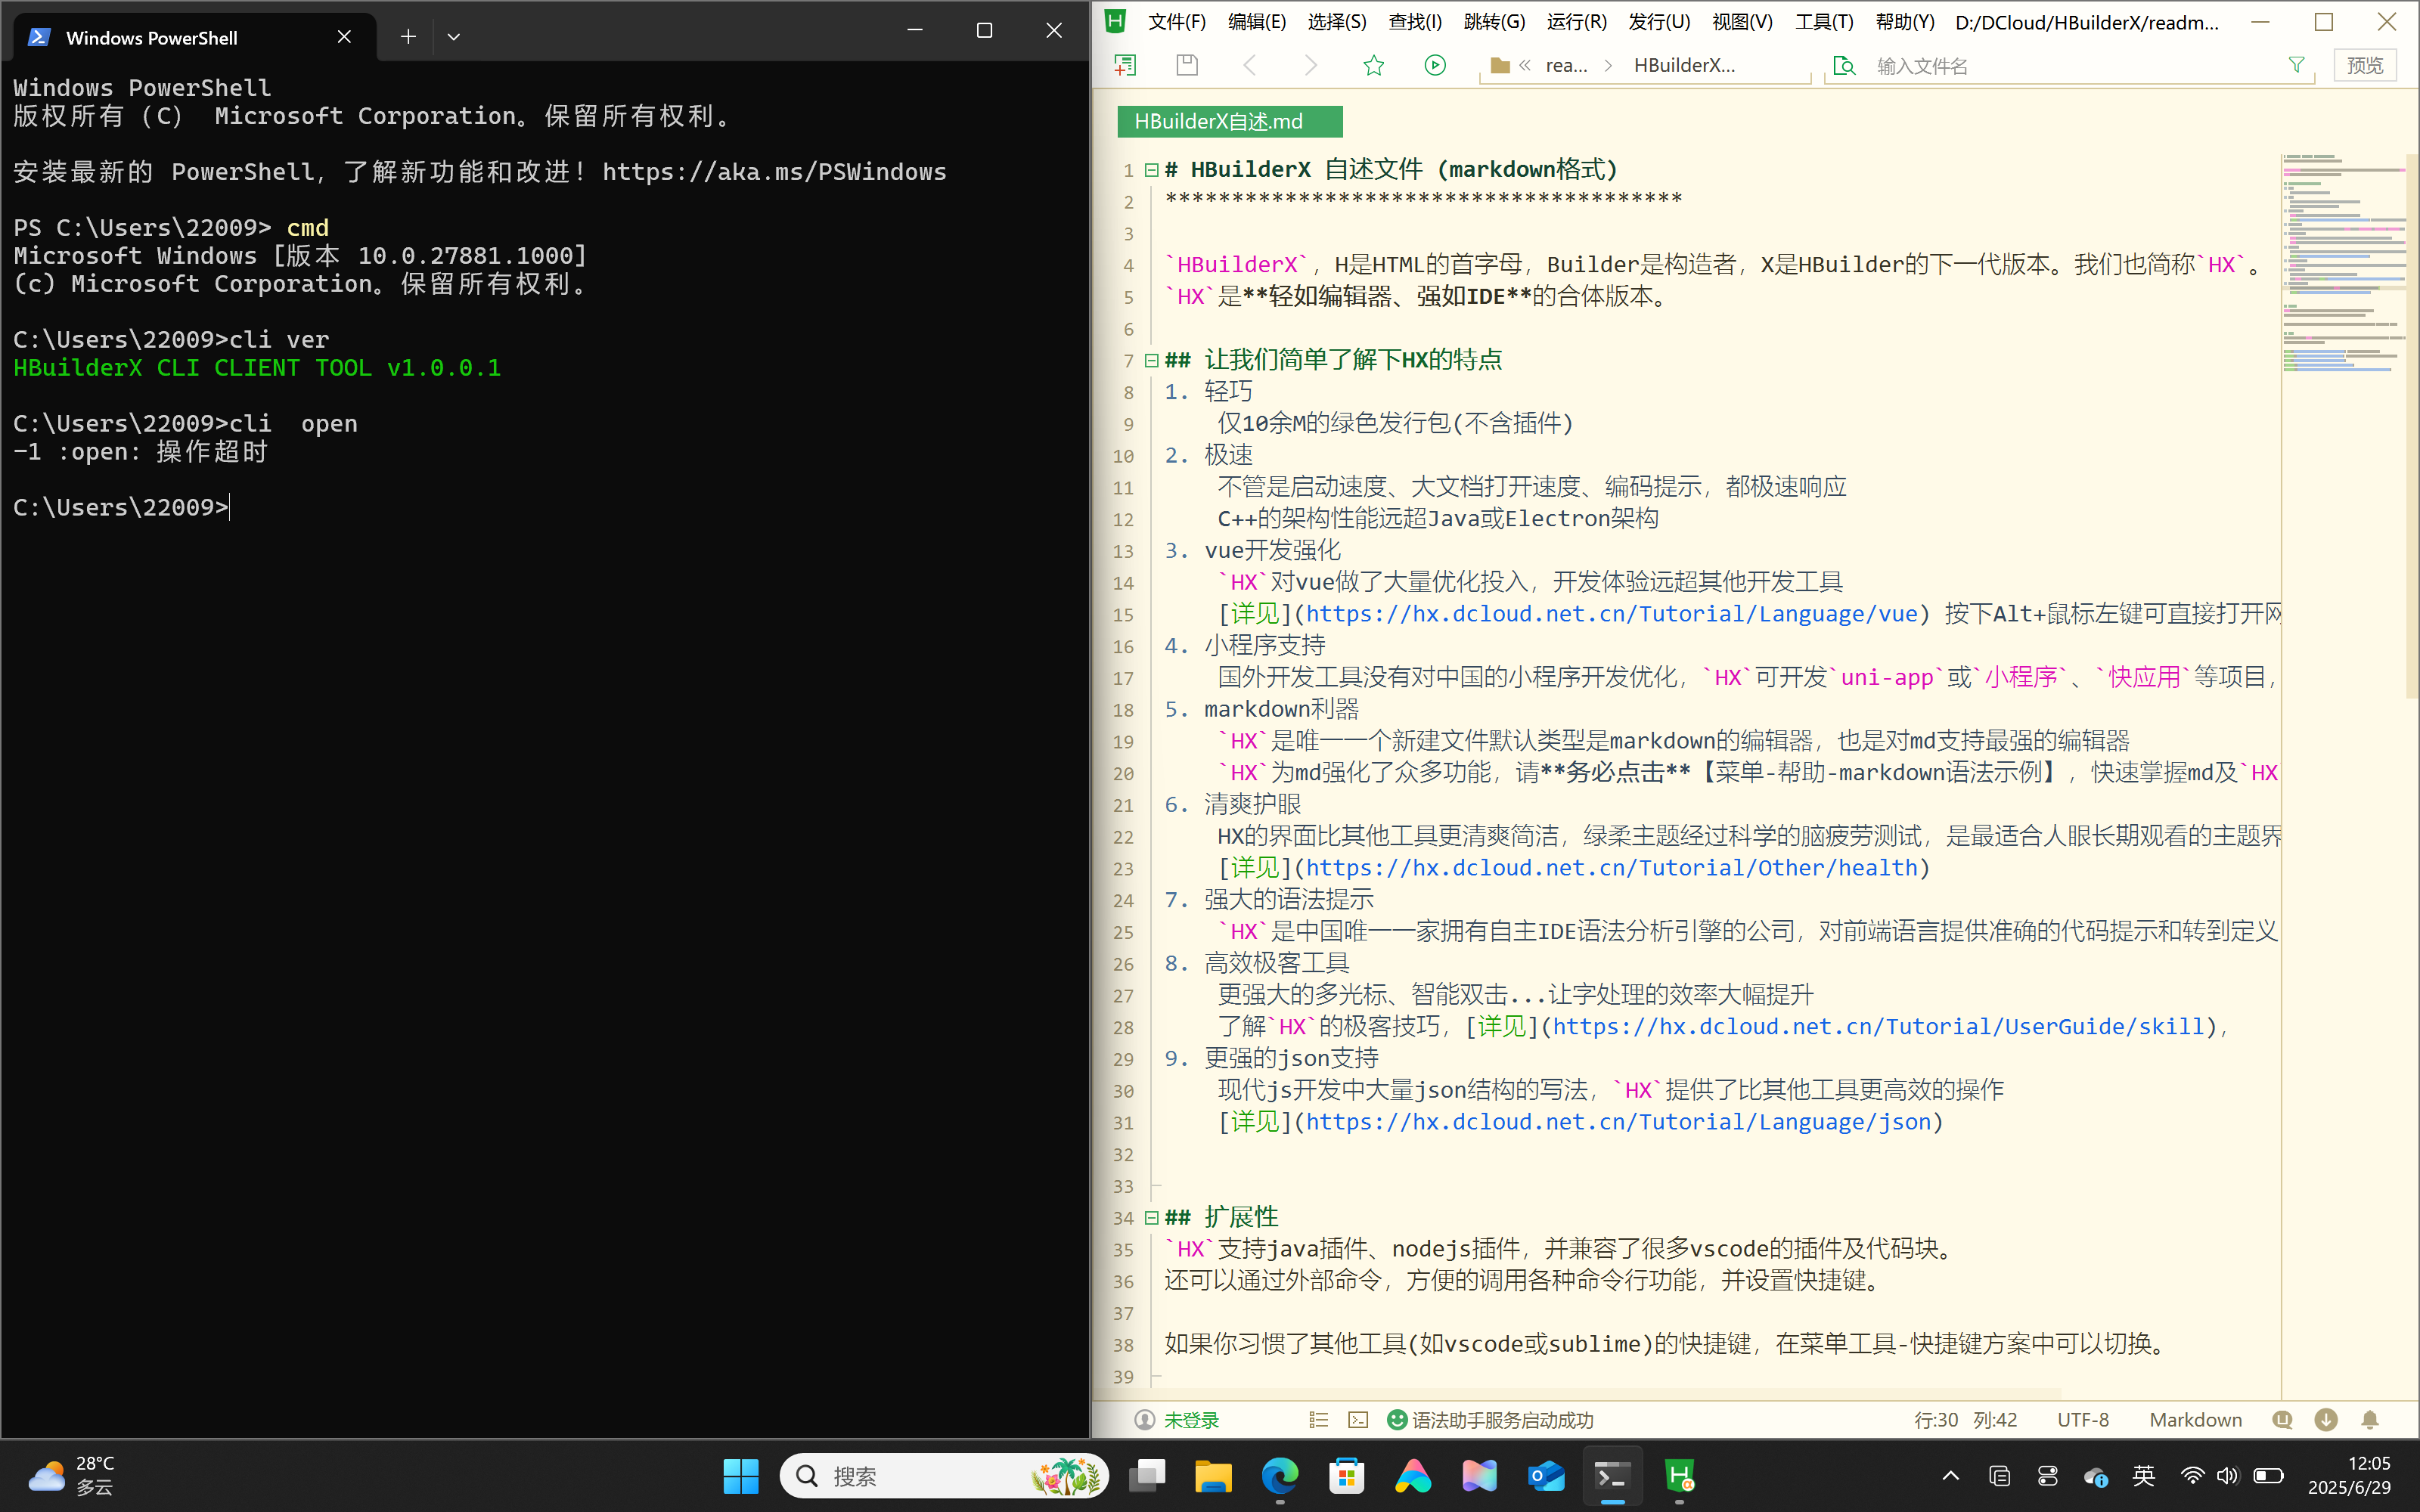Open Task View from the taskbar
The width and height of the screenshot is (2420, 1512).
click(1147, 1476)
